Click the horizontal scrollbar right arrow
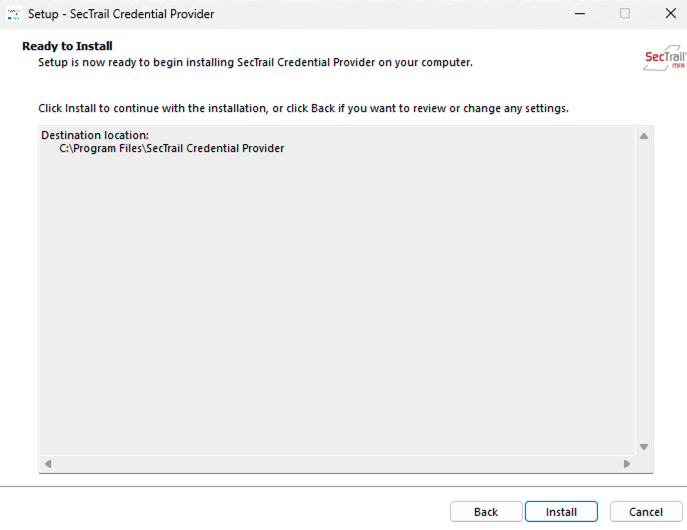 pyautogui.click(x=627, y=464)
